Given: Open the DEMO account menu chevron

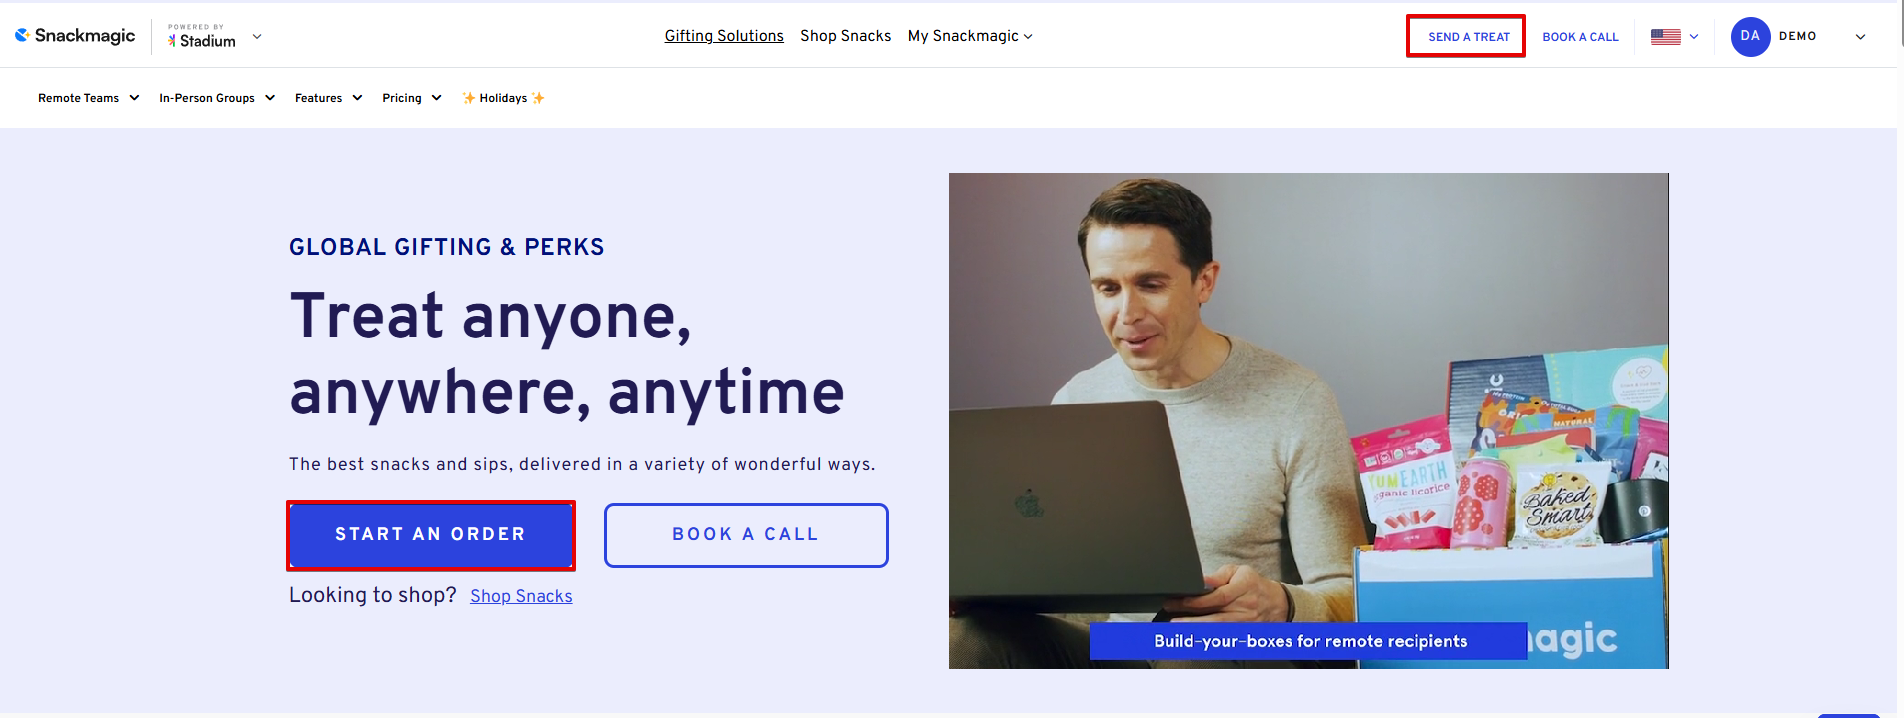Looking at the screenshot, I should click(x=1860, y=37).
